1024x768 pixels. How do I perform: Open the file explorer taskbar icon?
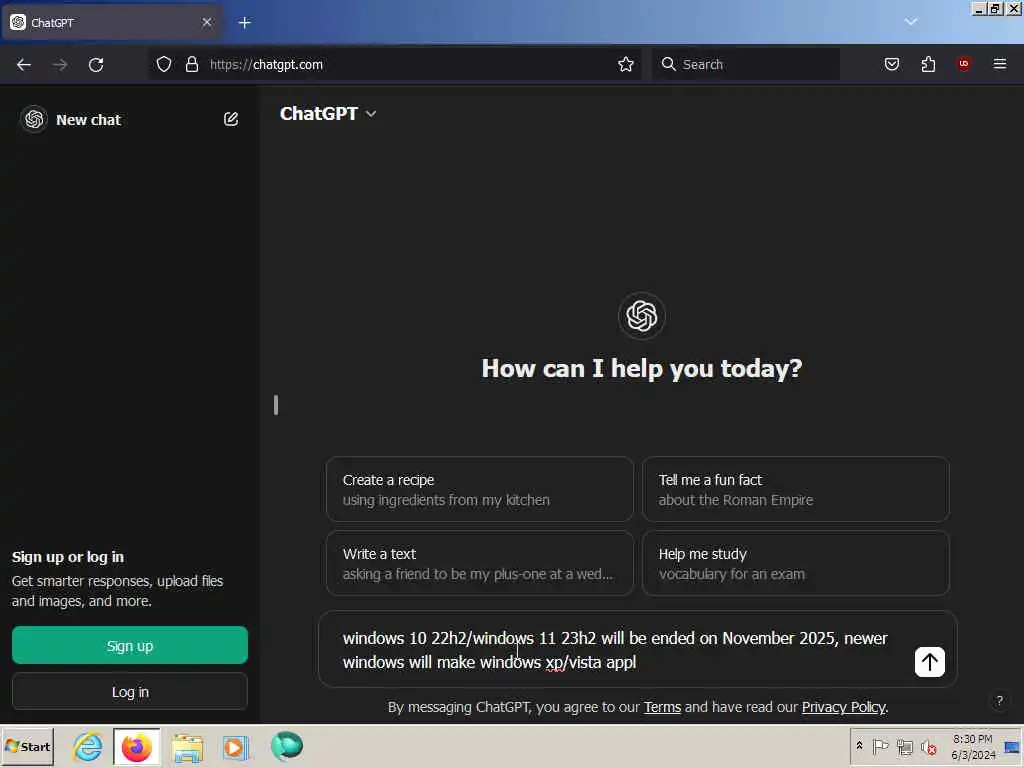187,747
